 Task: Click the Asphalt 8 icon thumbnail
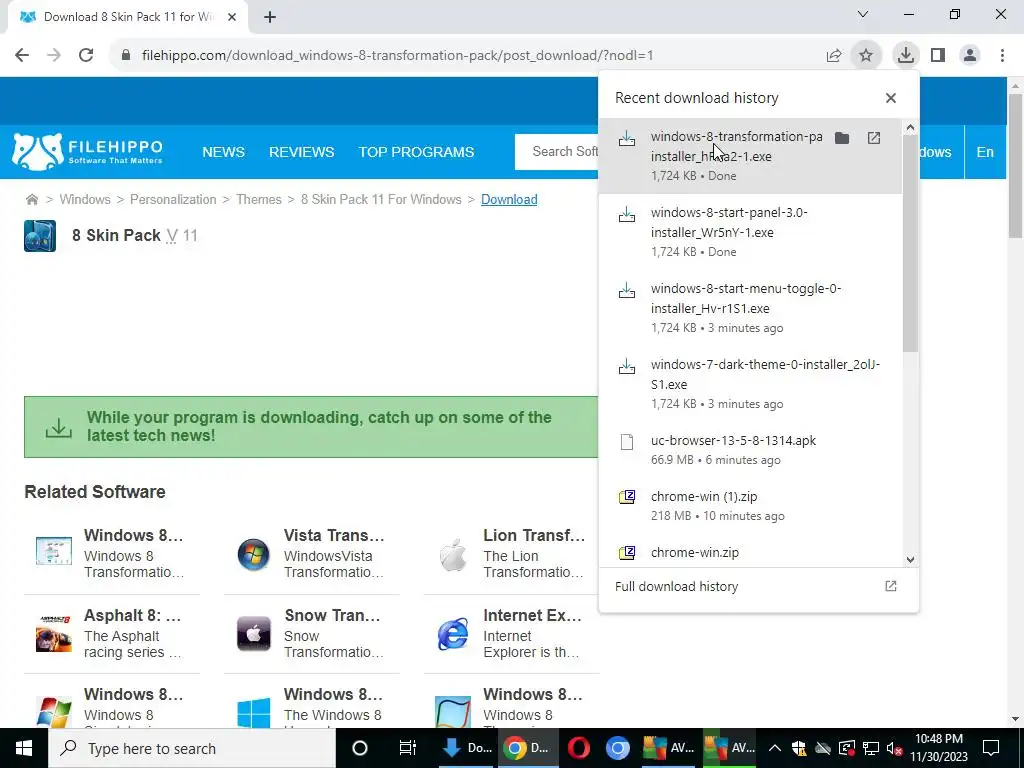click(54, 634)
